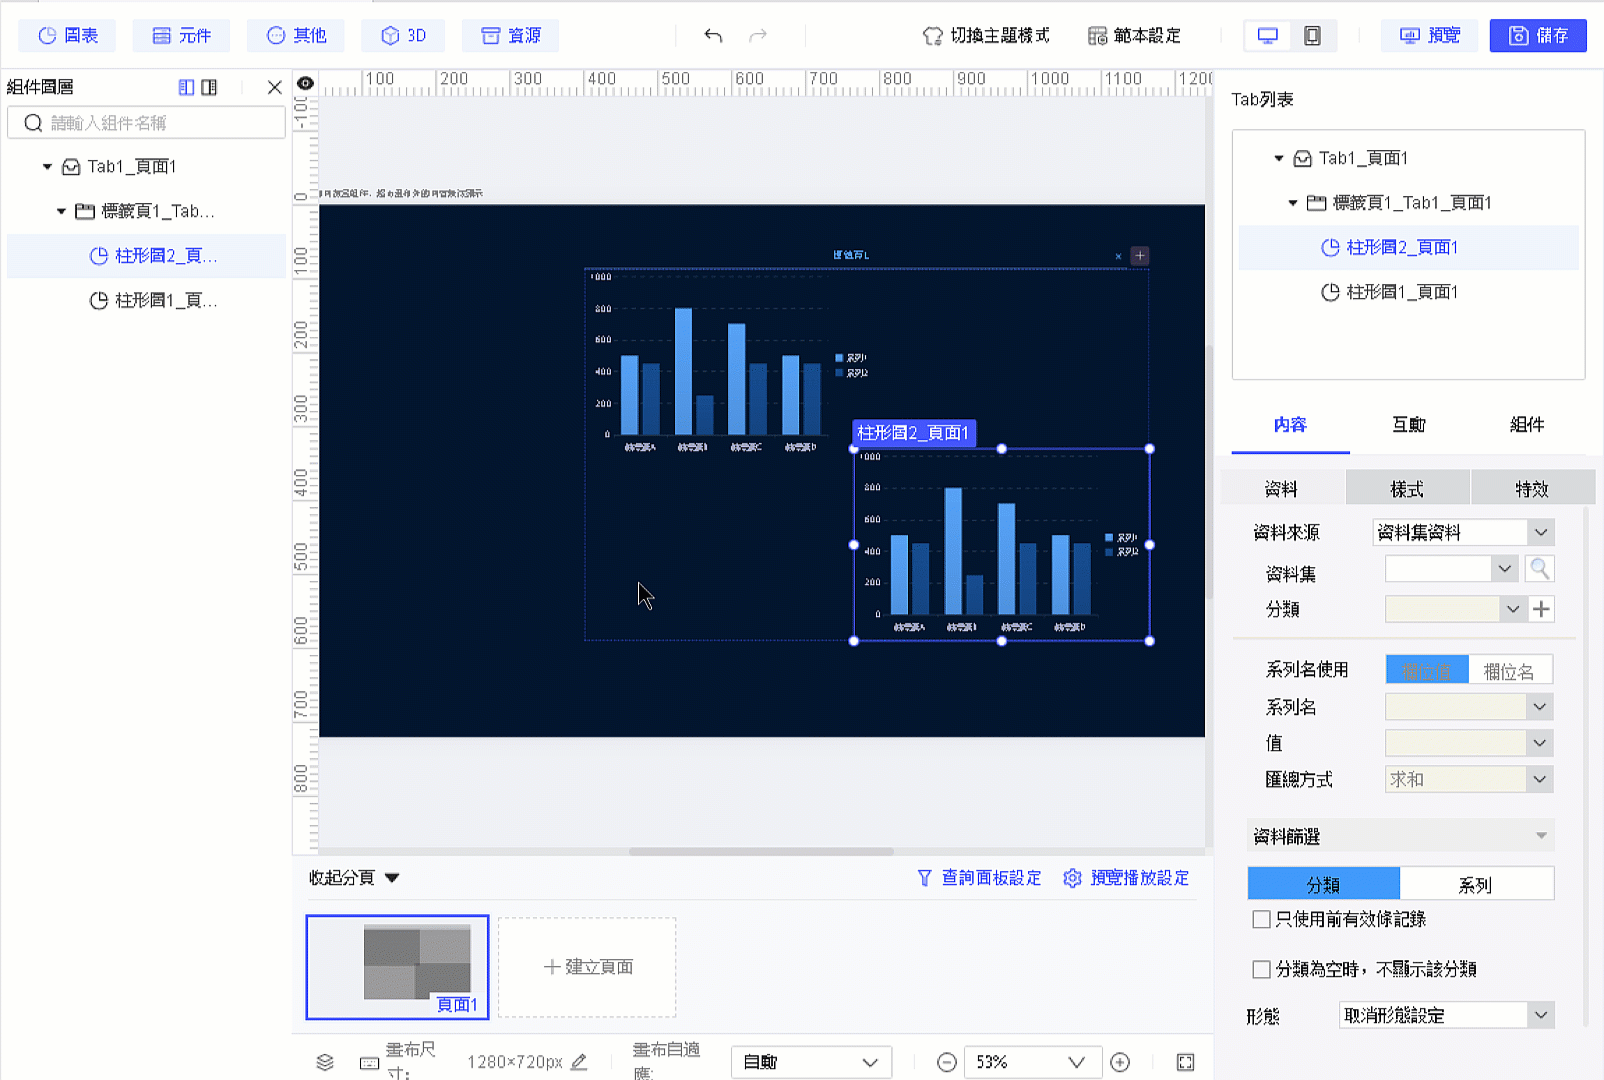Open the 分類 dropdown

coord(1455,609)
